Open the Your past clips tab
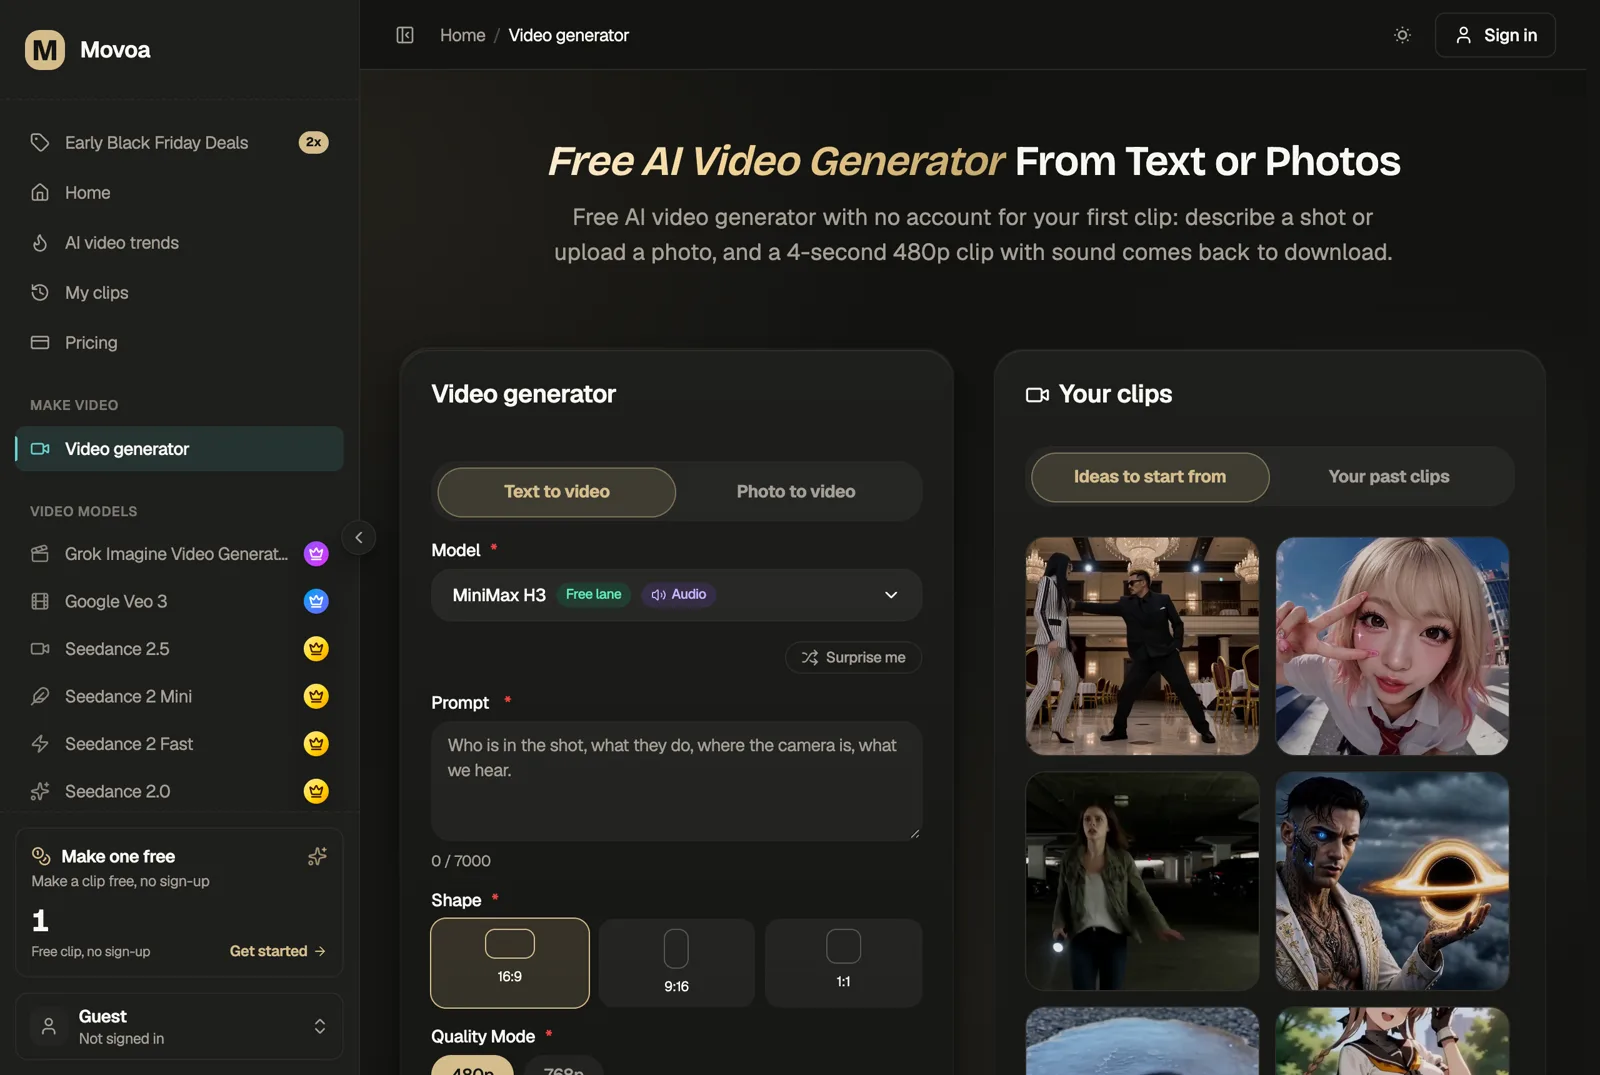1600x1075 pixels. [x=1389, y=477]
